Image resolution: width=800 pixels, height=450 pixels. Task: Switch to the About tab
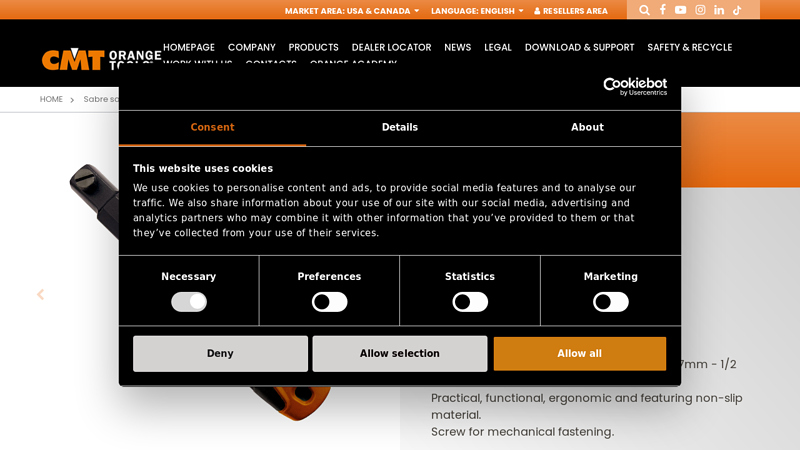pos(587,128)
